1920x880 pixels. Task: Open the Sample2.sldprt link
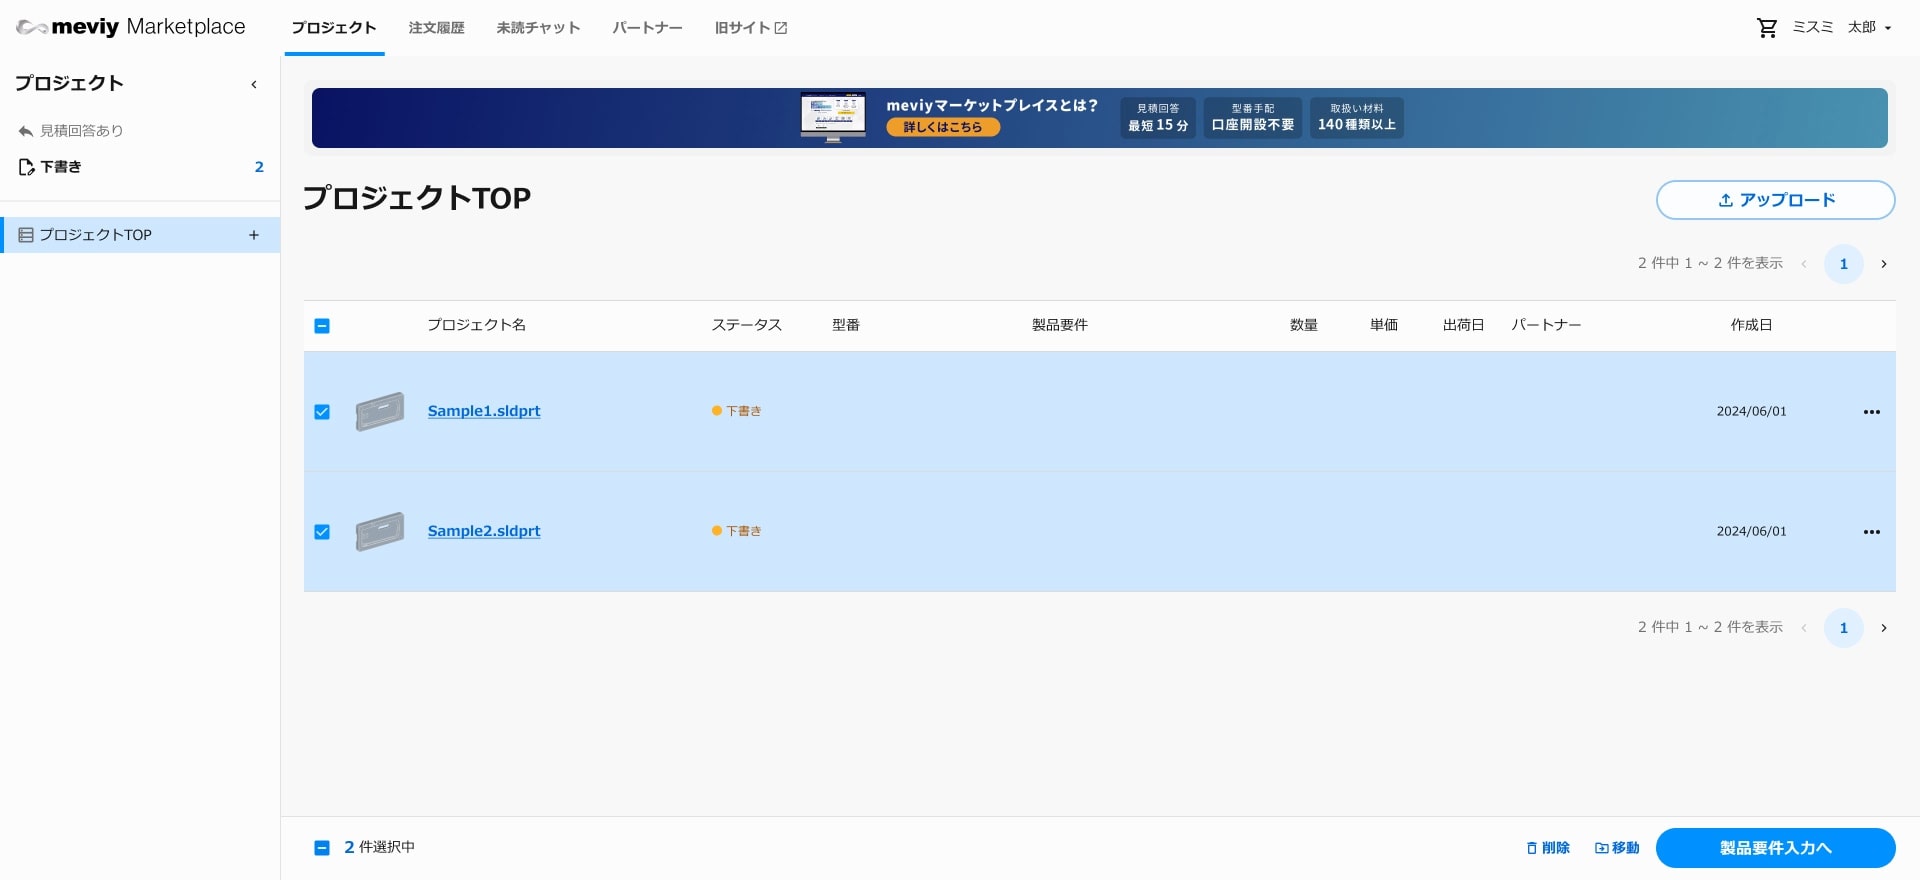pos(484,531)
